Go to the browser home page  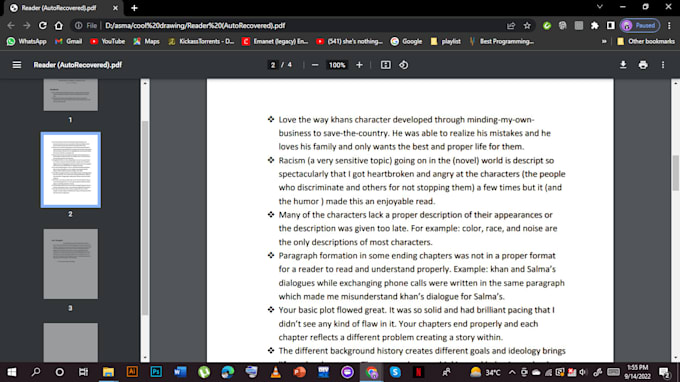tap(59, 26)
